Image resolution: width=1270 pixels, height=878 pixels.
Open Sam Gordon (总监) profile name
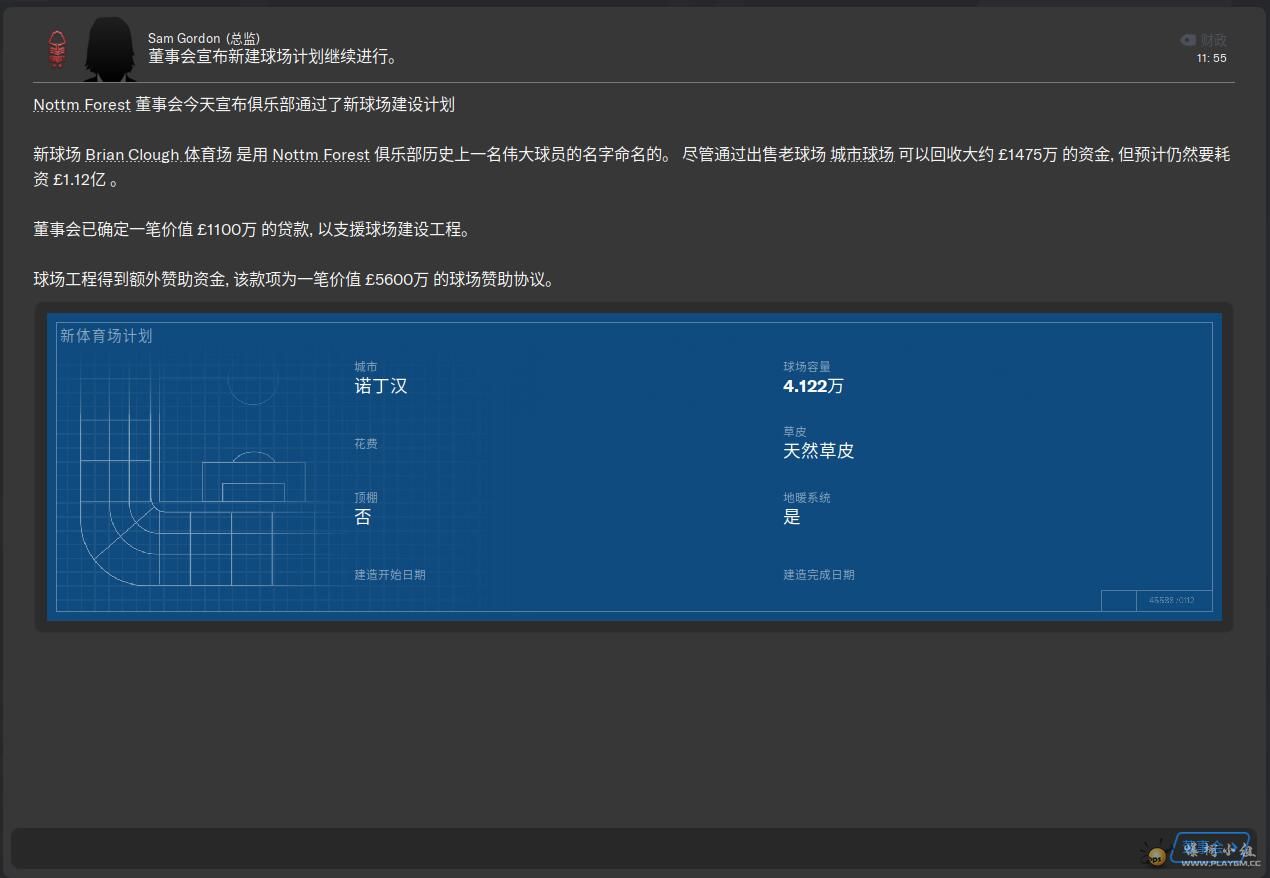tap(204, 39)
